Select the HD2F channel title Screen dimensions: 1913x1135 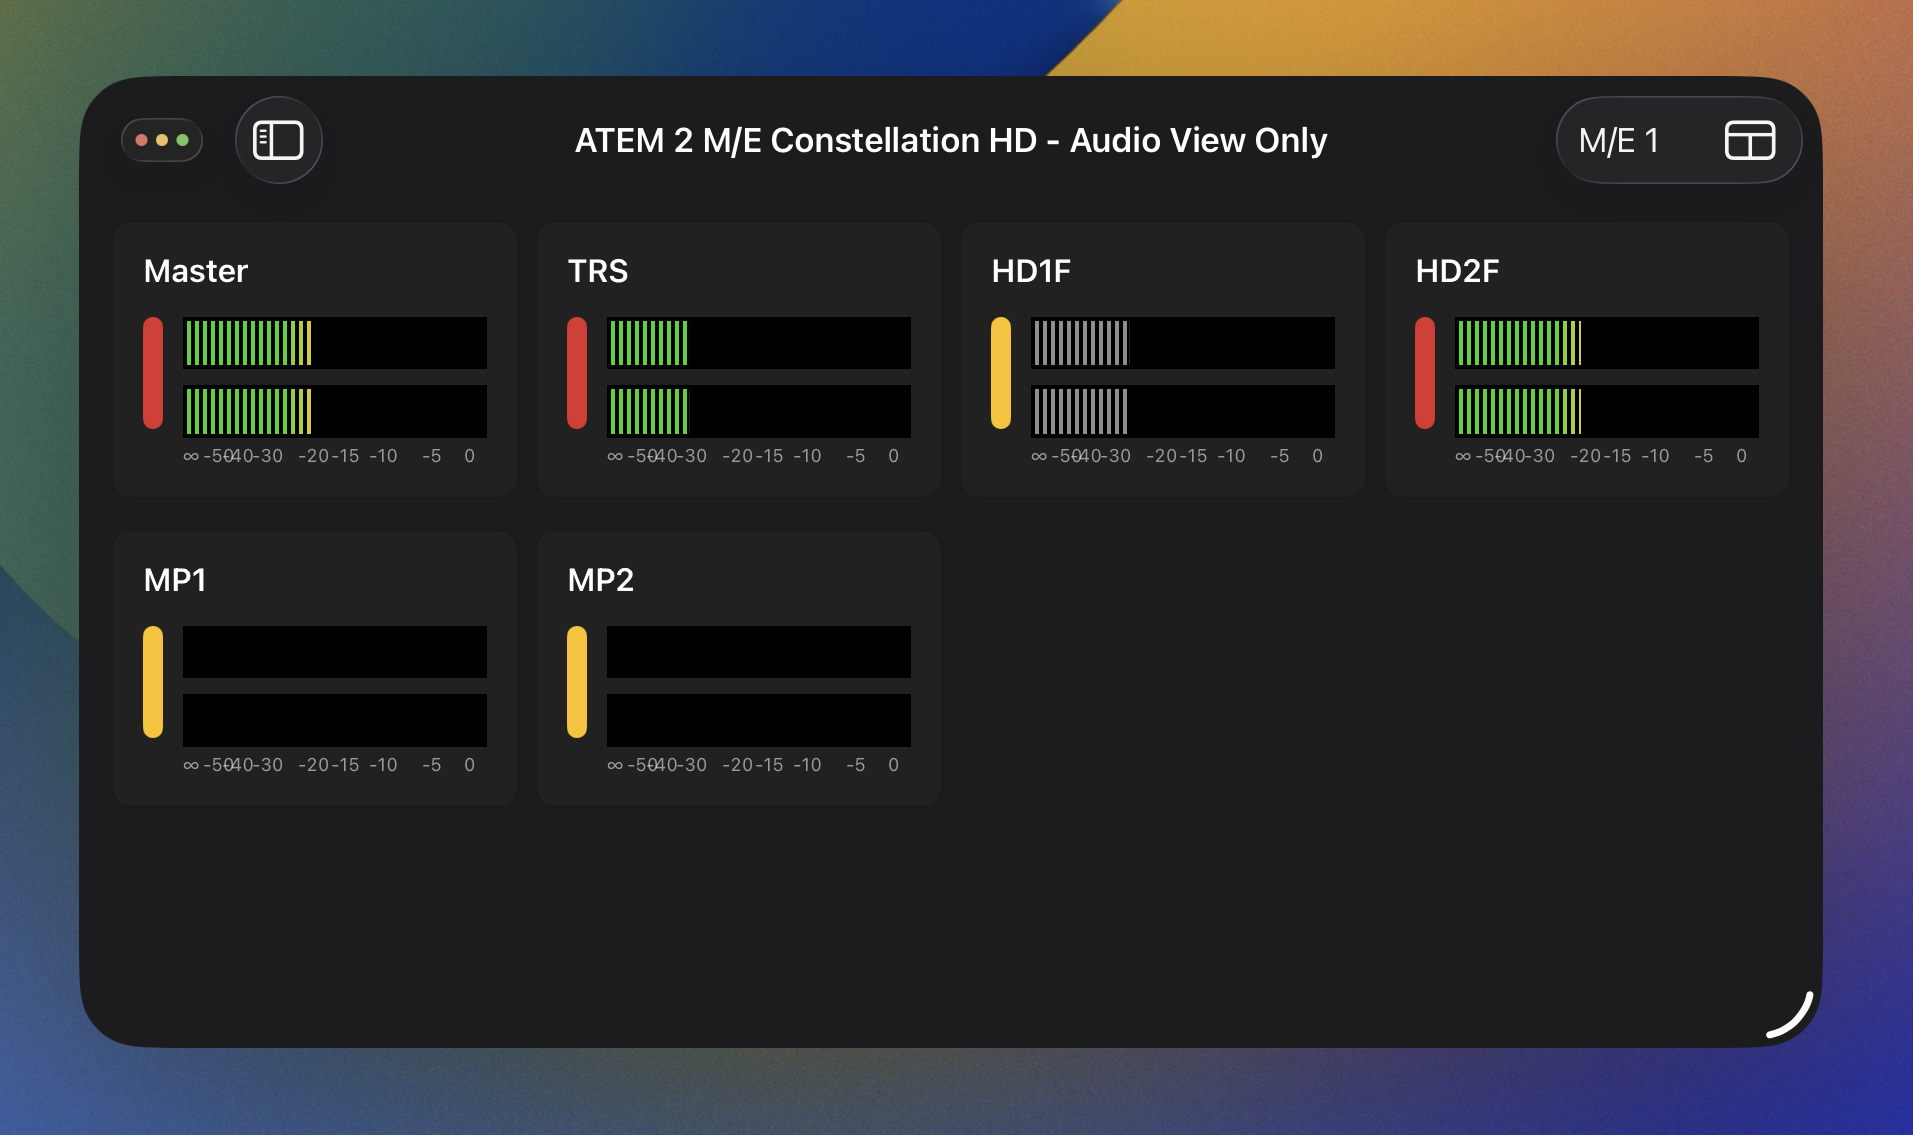pyautogui.click(x=1457, y=271)
